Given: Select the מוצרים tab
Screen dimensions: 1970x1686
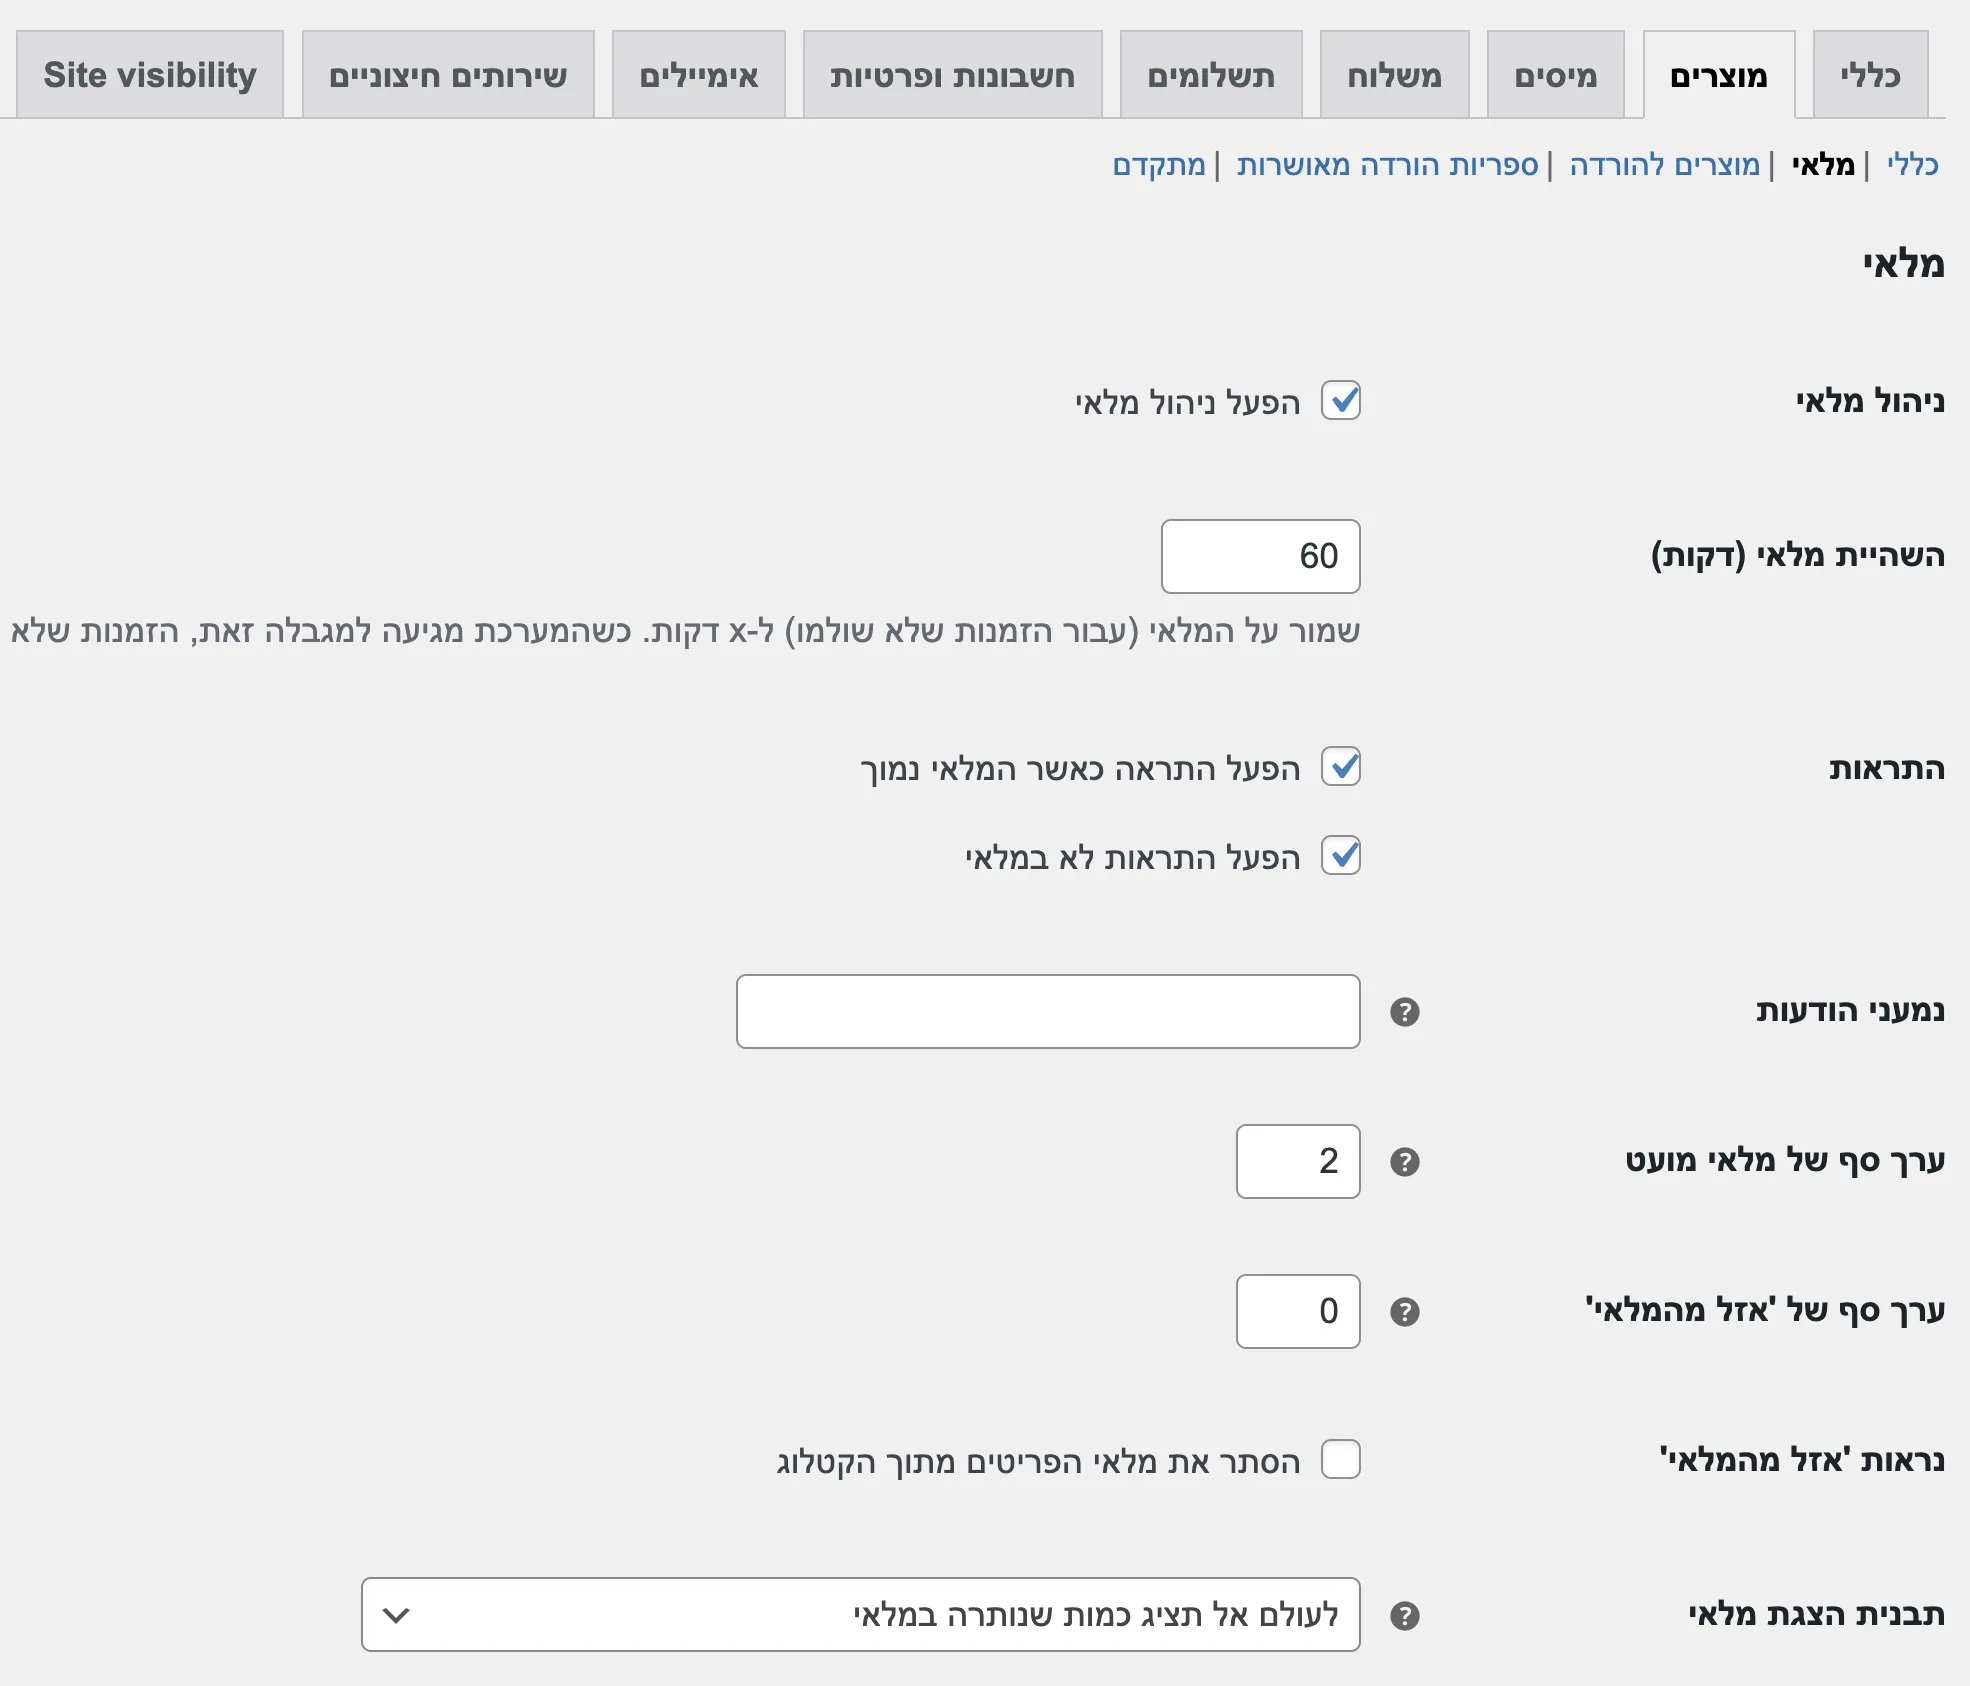Looking at the screenshot, I should pyautogui.click(x=1719, y=75).
